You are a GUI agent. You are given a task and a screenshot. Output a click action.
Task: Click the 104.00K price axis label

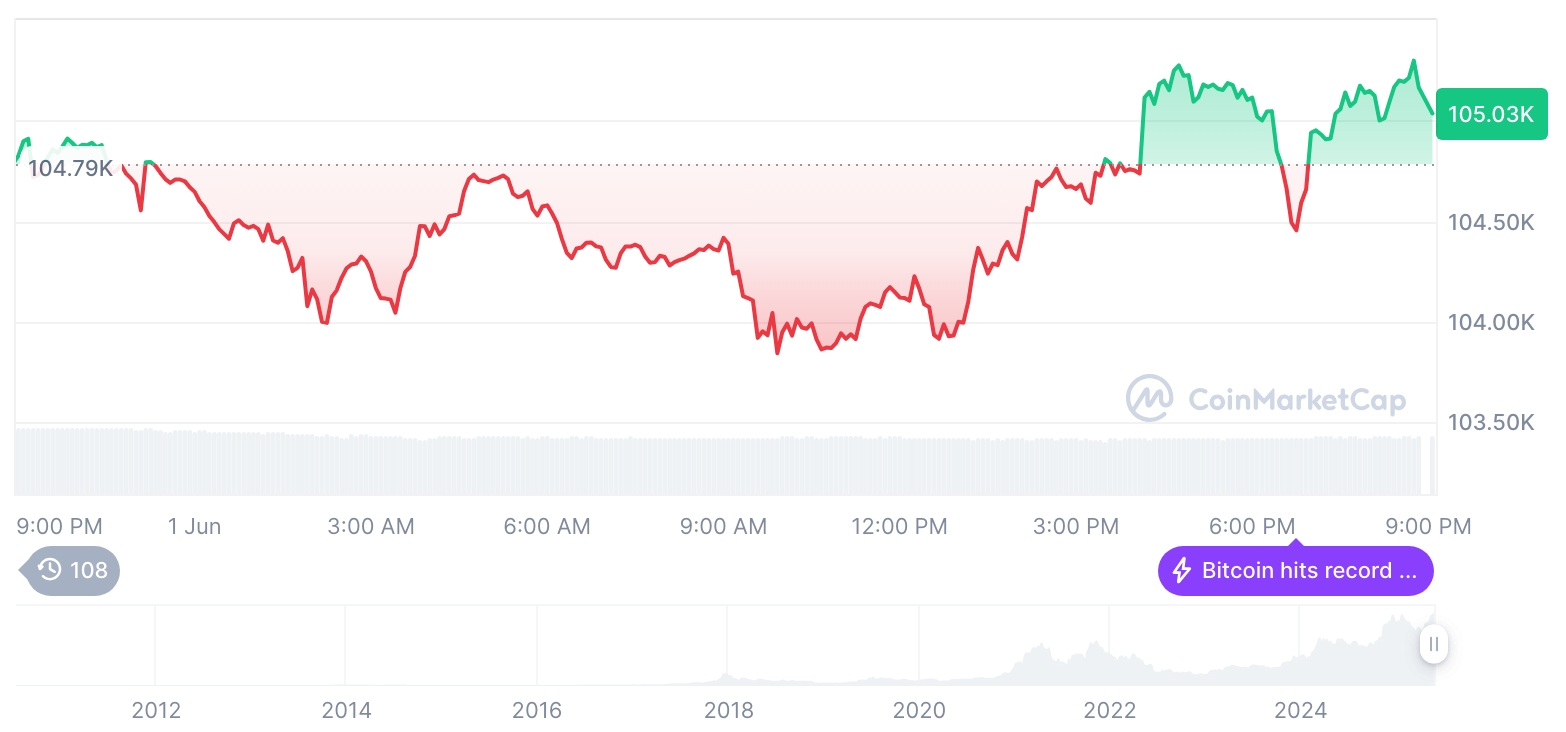[1490, 322]
